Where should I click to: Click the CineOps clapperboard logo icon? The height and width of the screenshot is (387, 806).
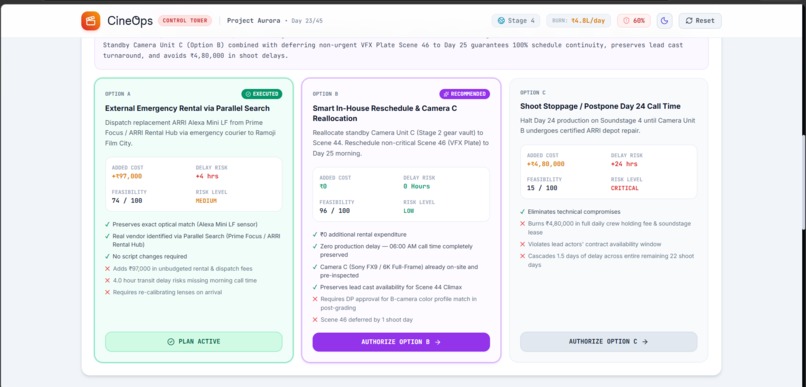90,21
